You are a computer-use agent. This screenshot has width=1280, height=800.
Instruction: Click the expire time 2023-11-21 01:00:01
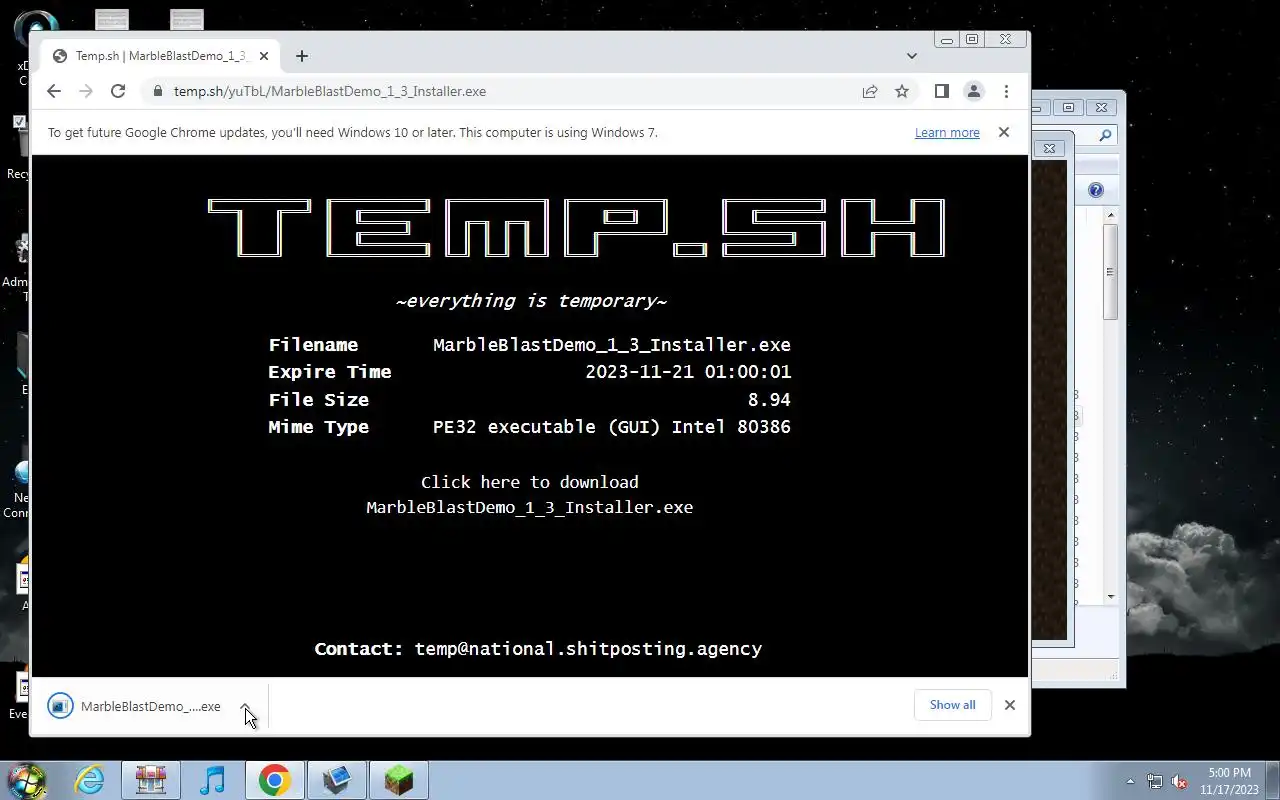[688, 372]
